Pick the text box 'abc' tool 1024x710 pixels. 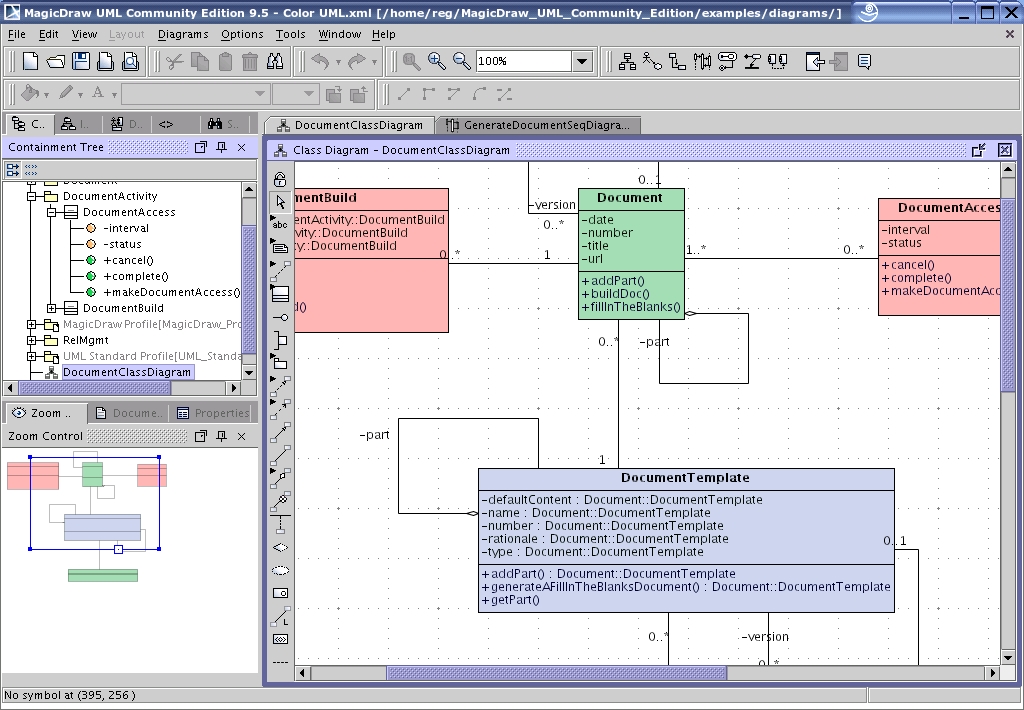280,224
